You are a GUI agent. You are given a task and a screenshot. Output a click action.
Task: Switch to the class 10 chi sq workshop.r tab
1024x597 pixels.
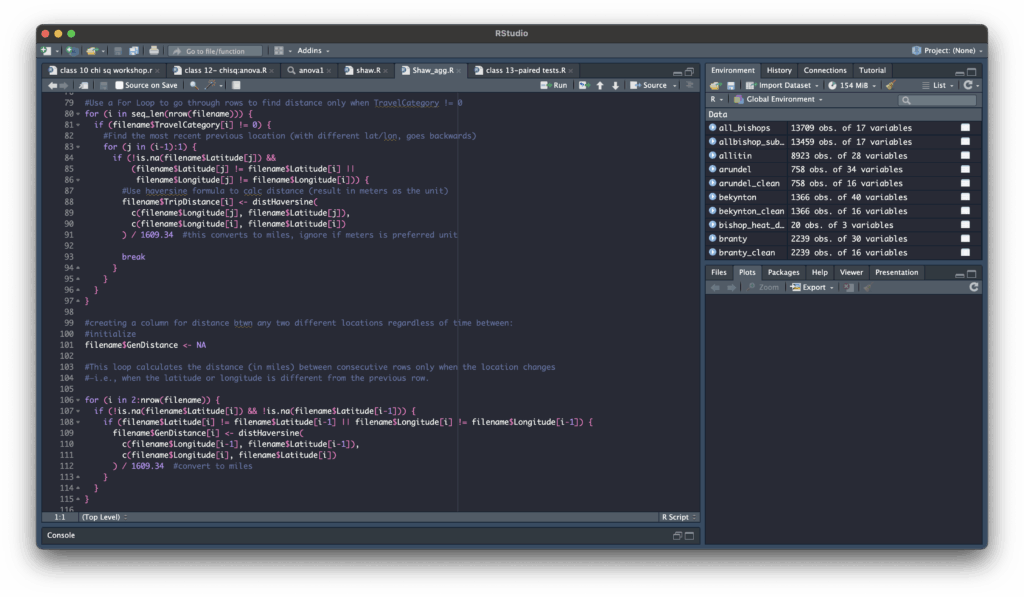tap(104, 71)
